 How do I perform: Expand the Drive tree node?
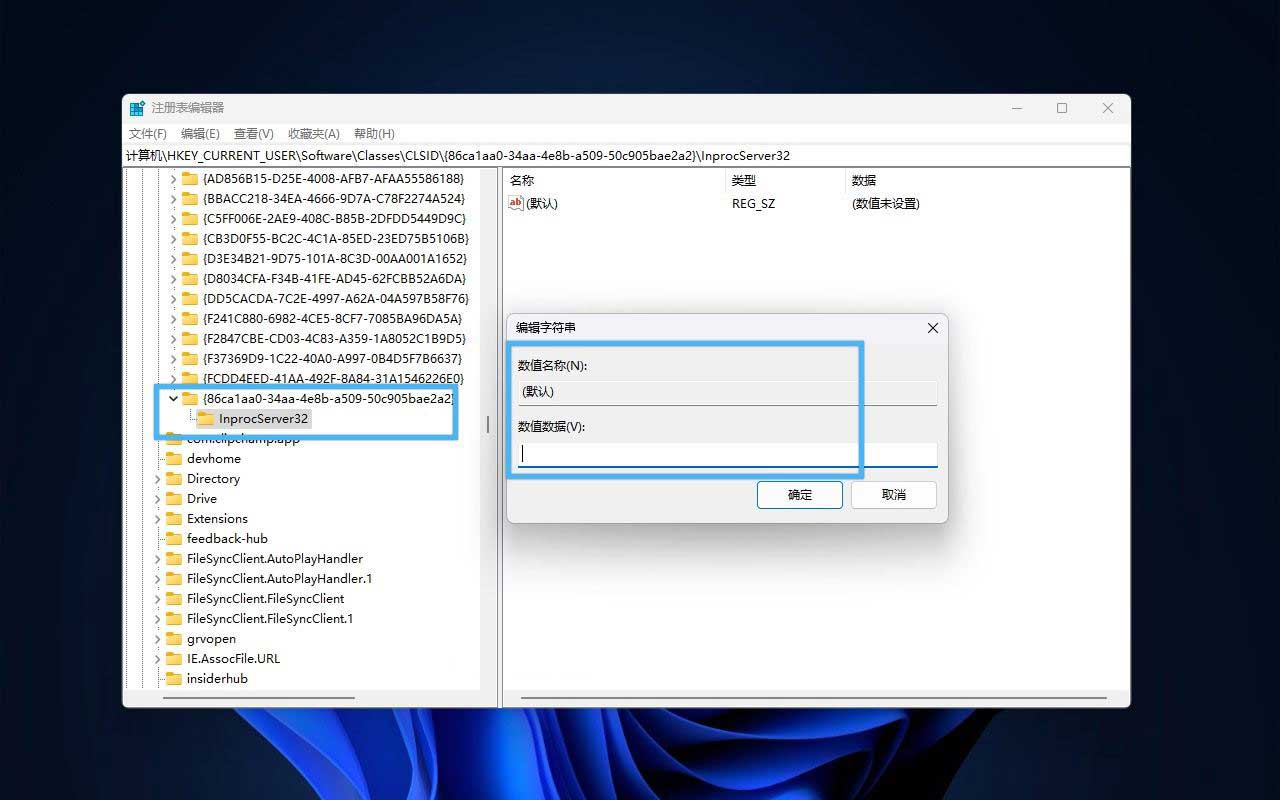click(x=157, y=498)
